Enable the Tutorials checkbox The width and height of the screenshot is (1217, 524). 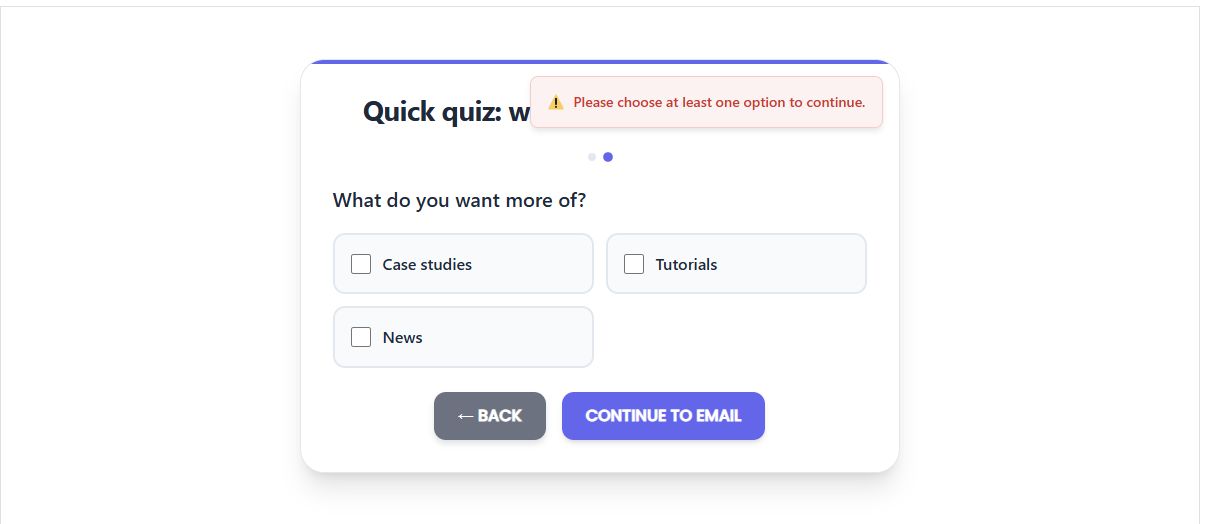coord(634,264)
